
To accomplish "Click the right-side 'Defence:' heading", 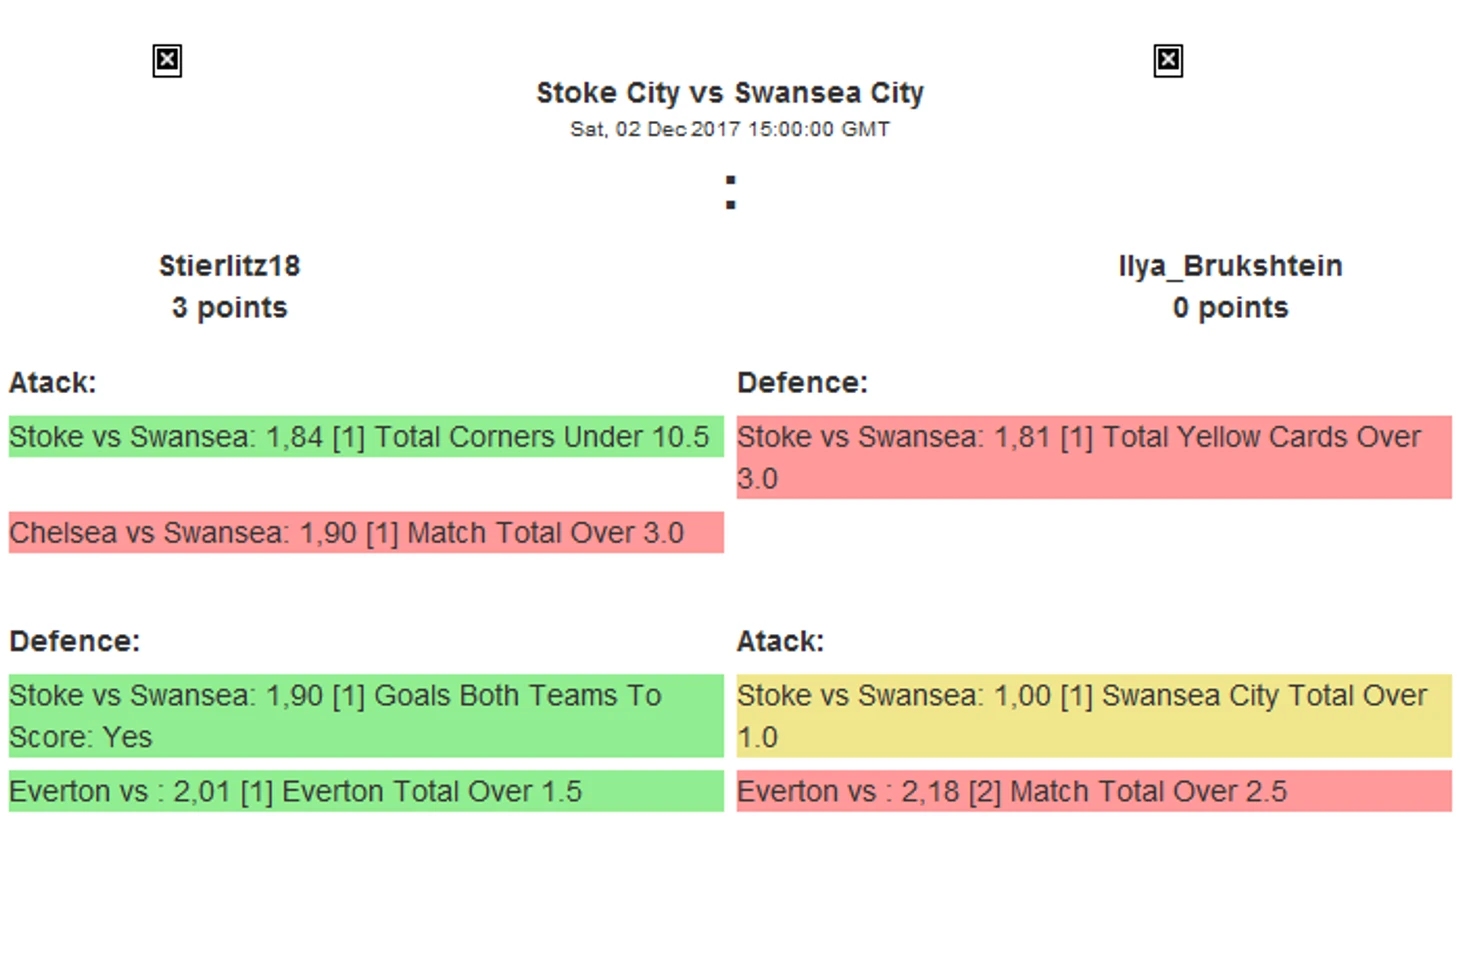I will (x=802, y=383).
